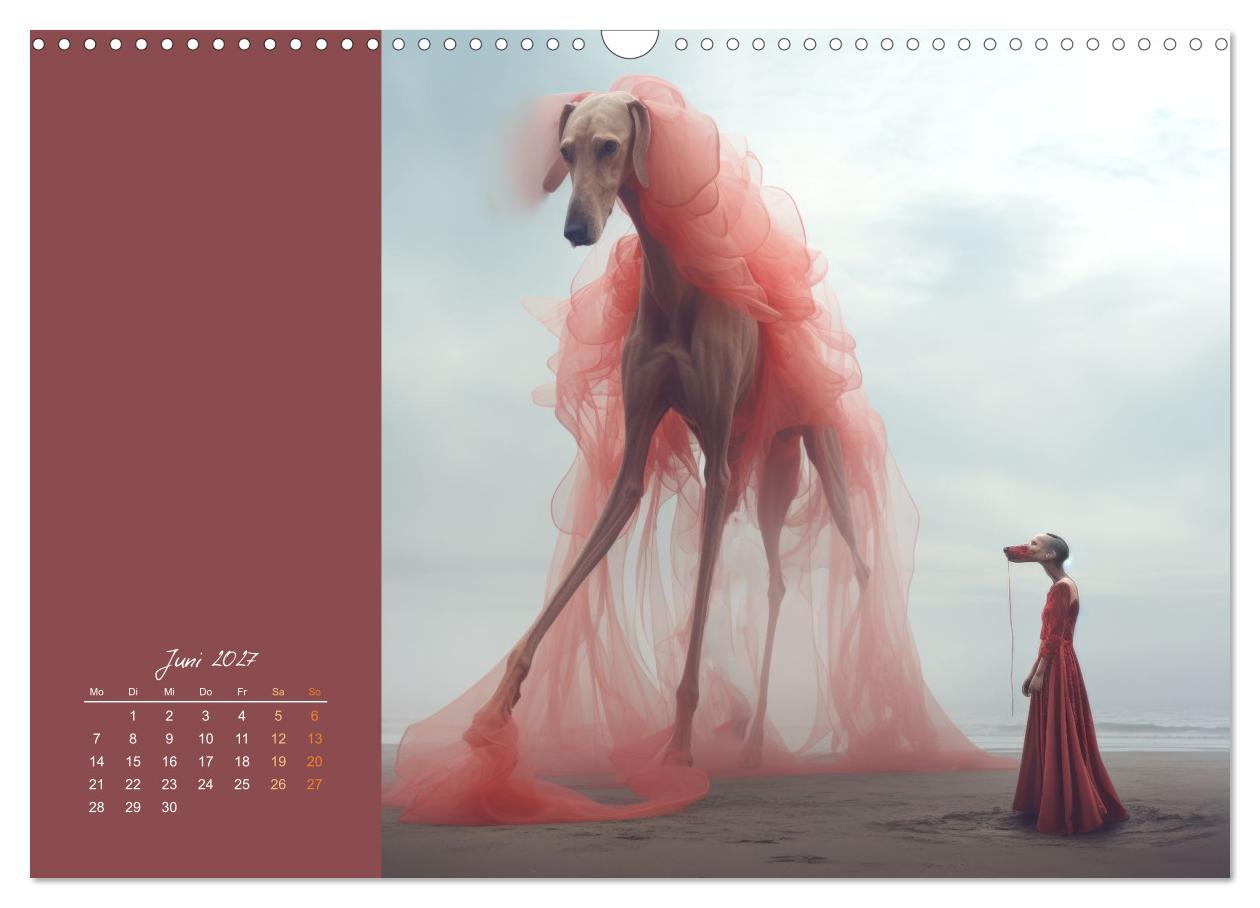
Task: Select date 14 under the Mo column
Action: [97, 762]
